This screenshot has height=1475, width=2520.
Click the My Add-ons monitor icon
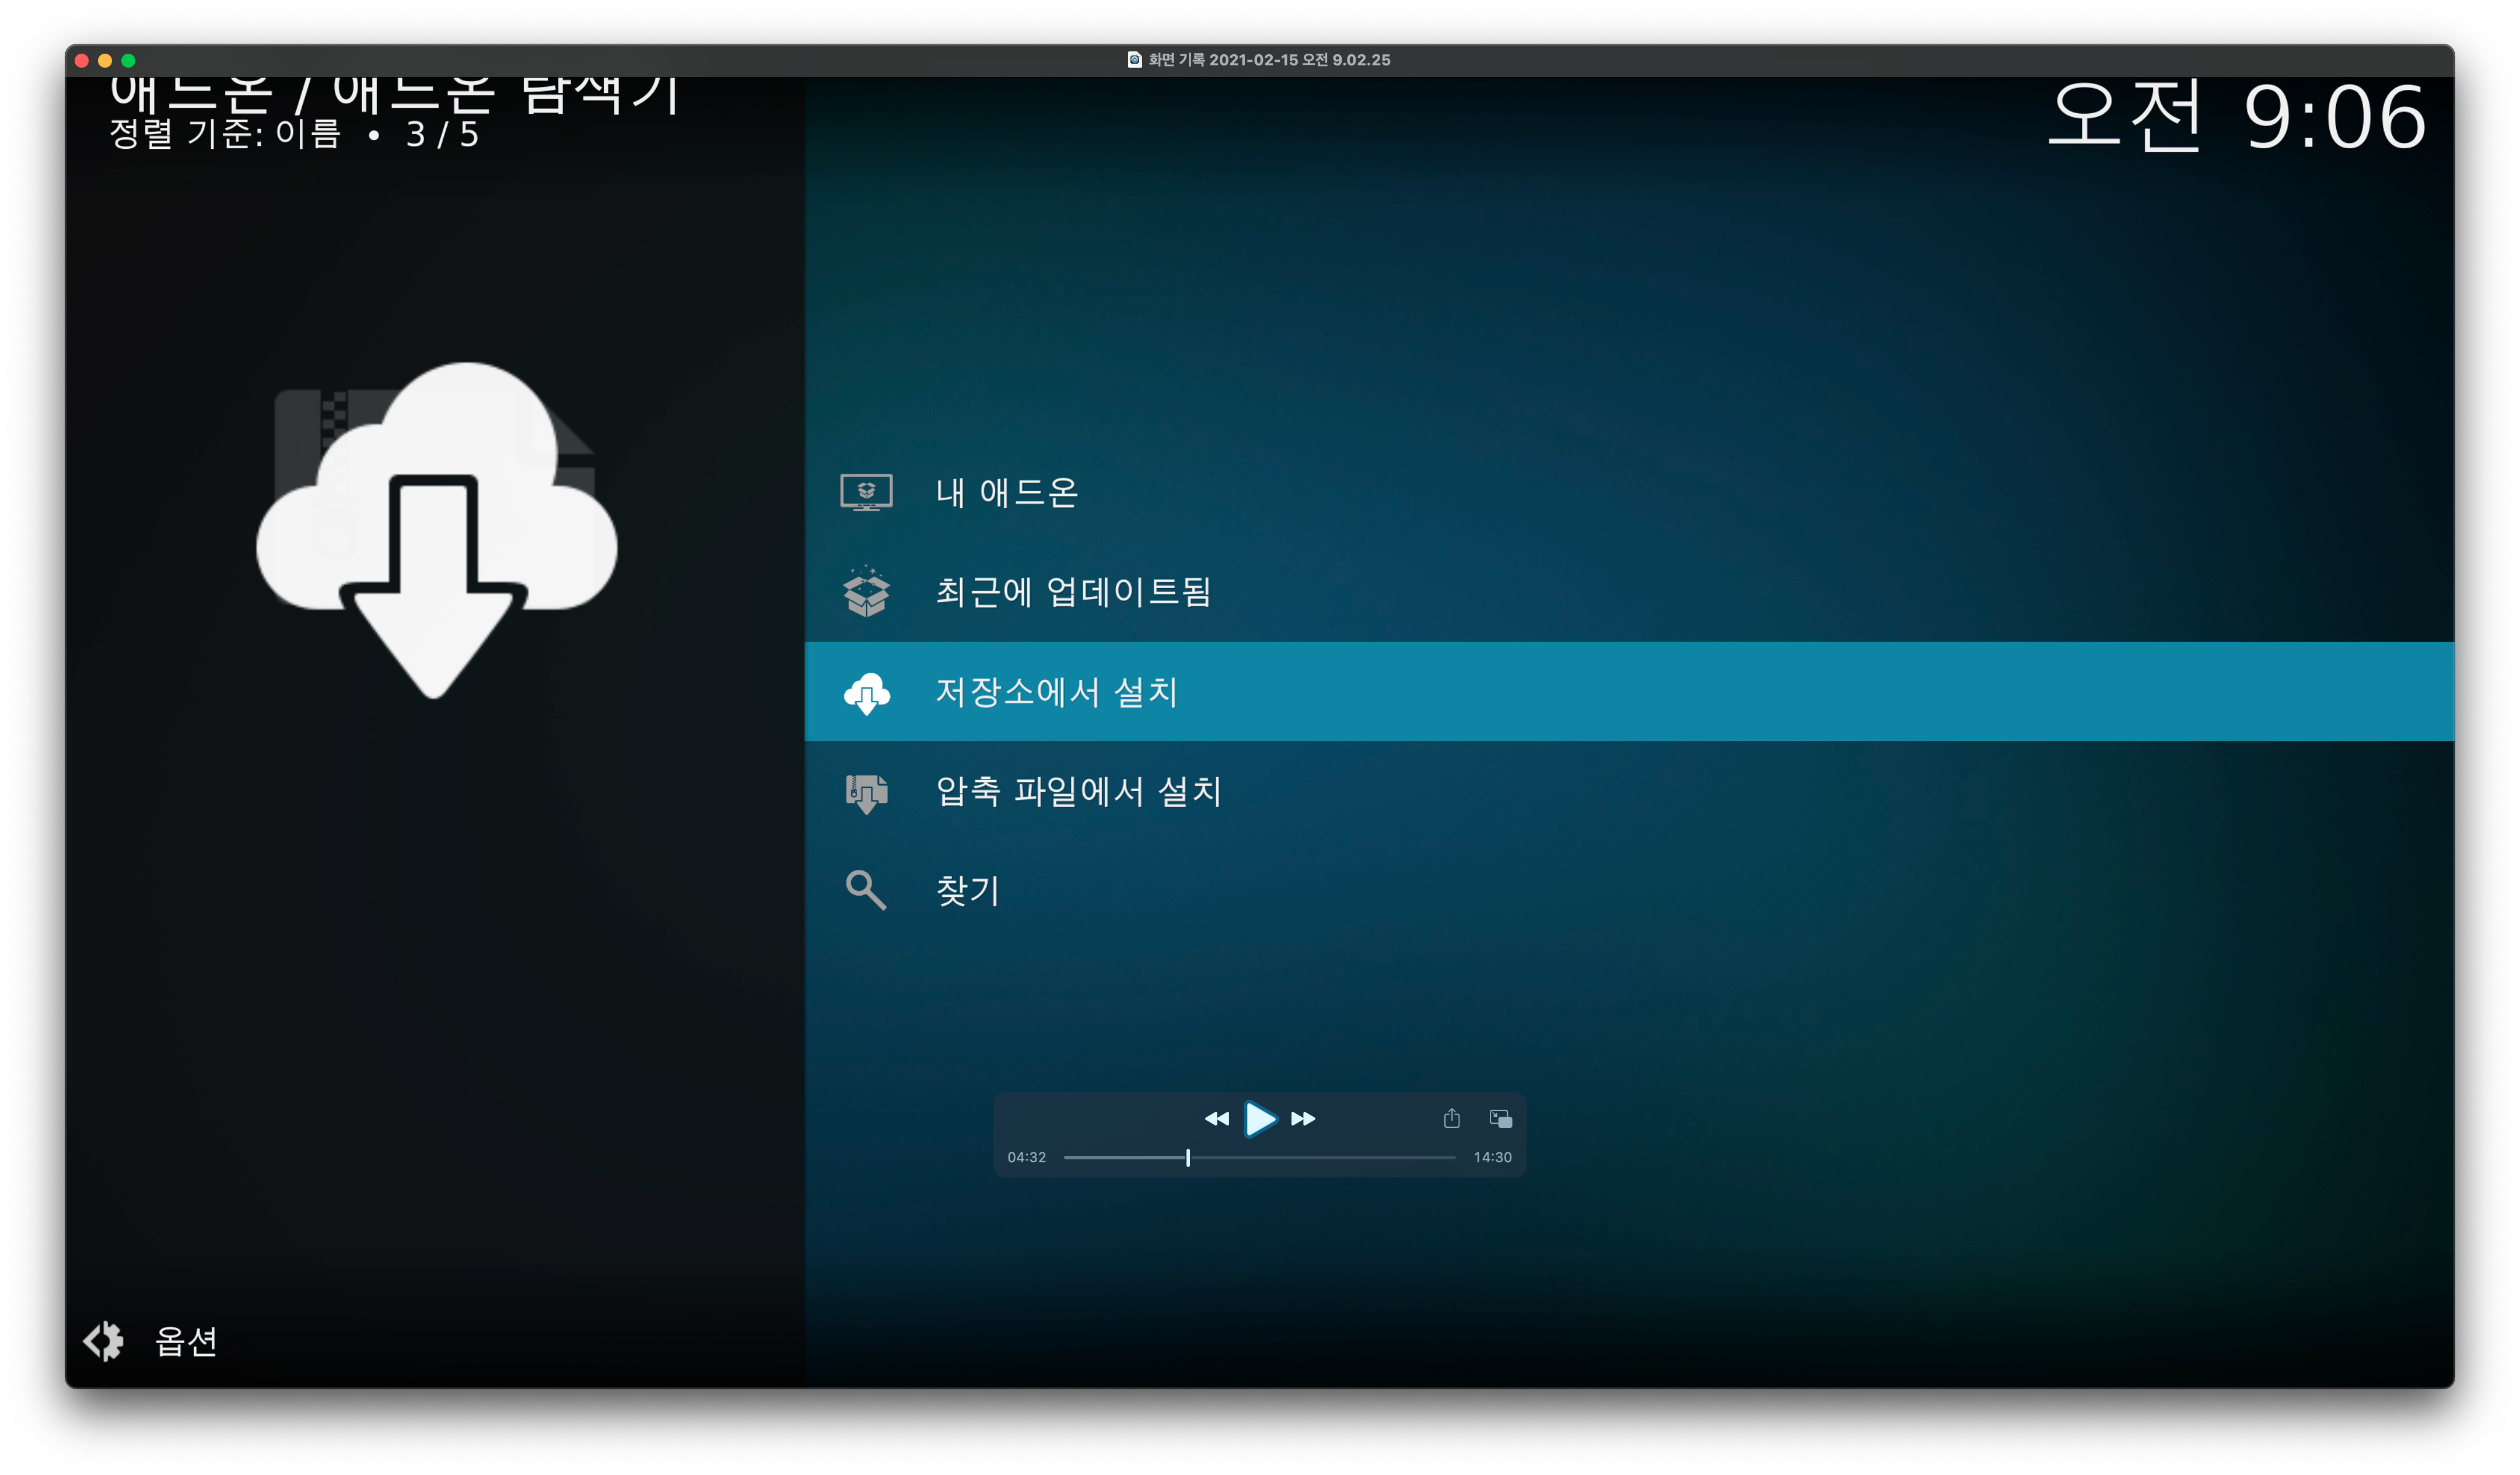point(866,492)
